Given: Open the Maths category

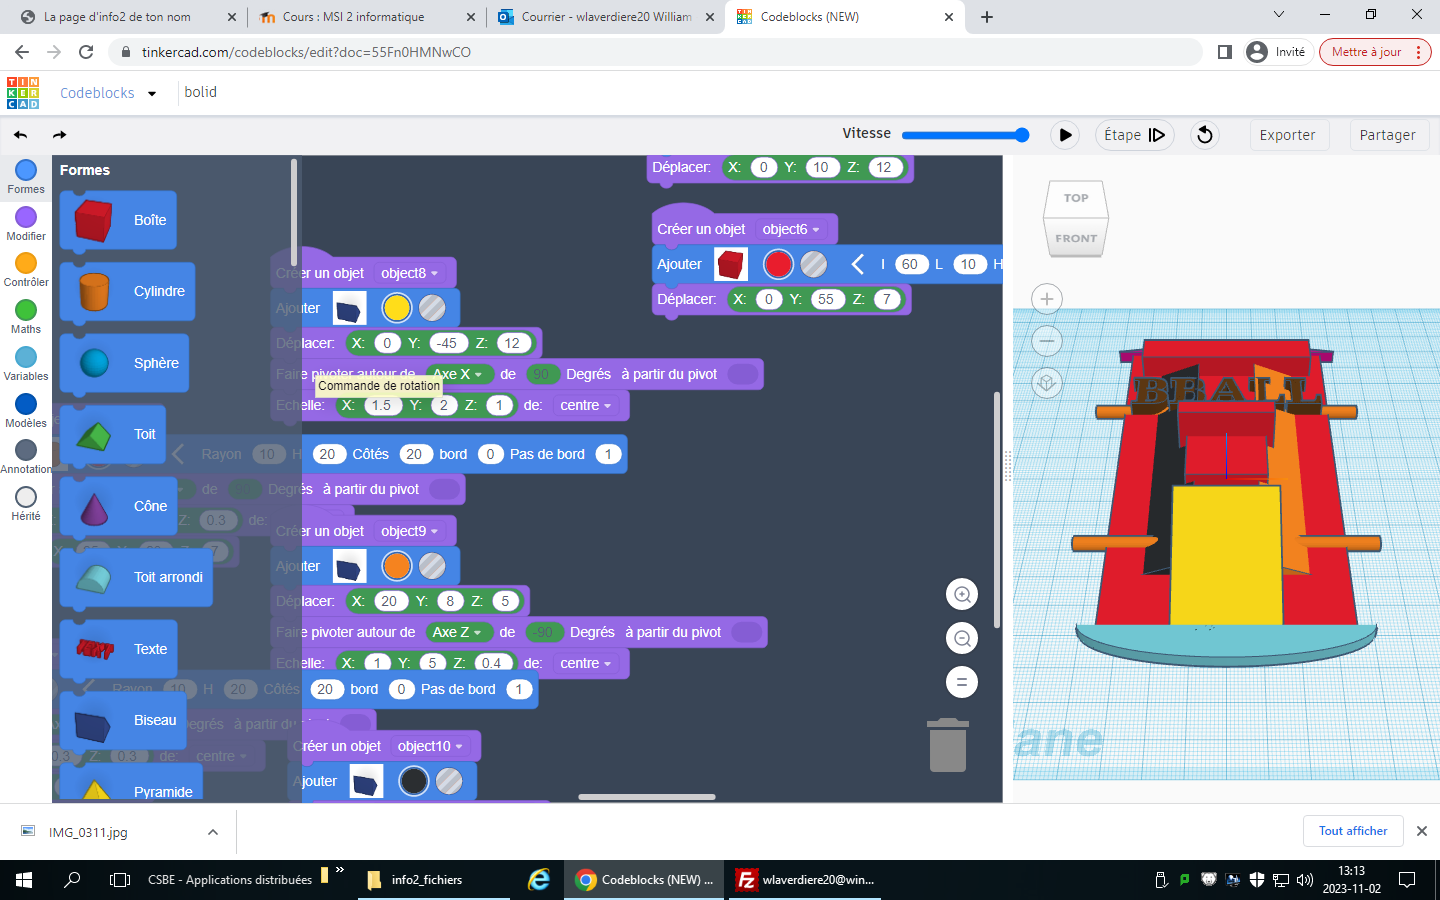Looking at the screenshot, I should pos(26,317).
